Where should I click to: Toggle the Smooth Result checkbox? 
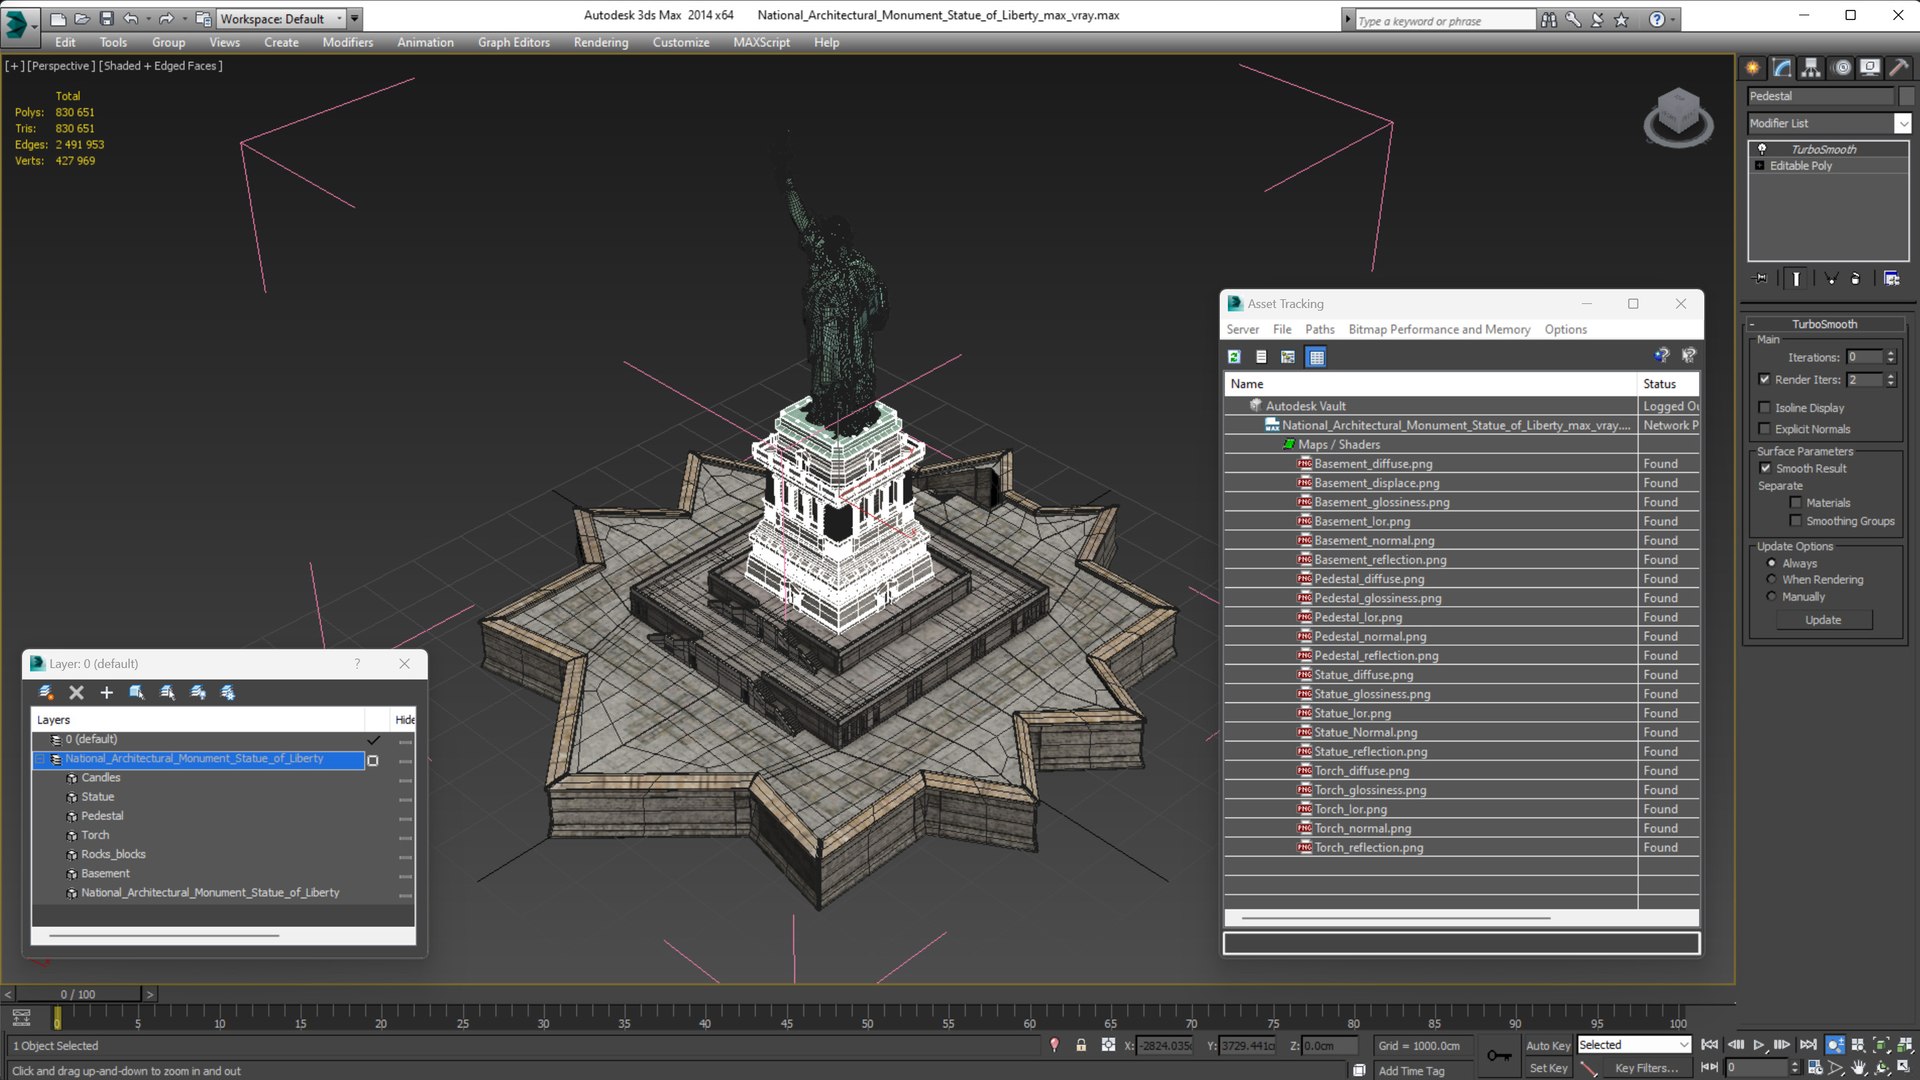pyautogui.click(x=1765, y=468)
